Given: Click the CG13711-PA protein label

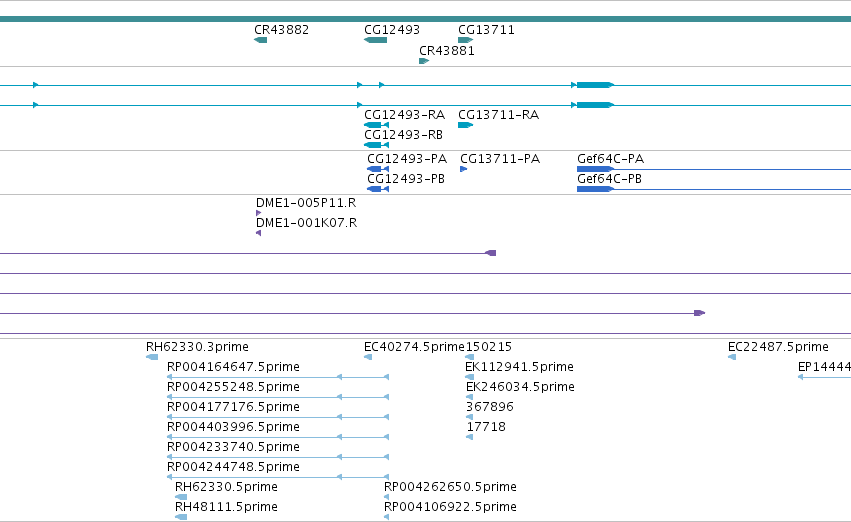Looking at the screenshot, I should point(500,159).
